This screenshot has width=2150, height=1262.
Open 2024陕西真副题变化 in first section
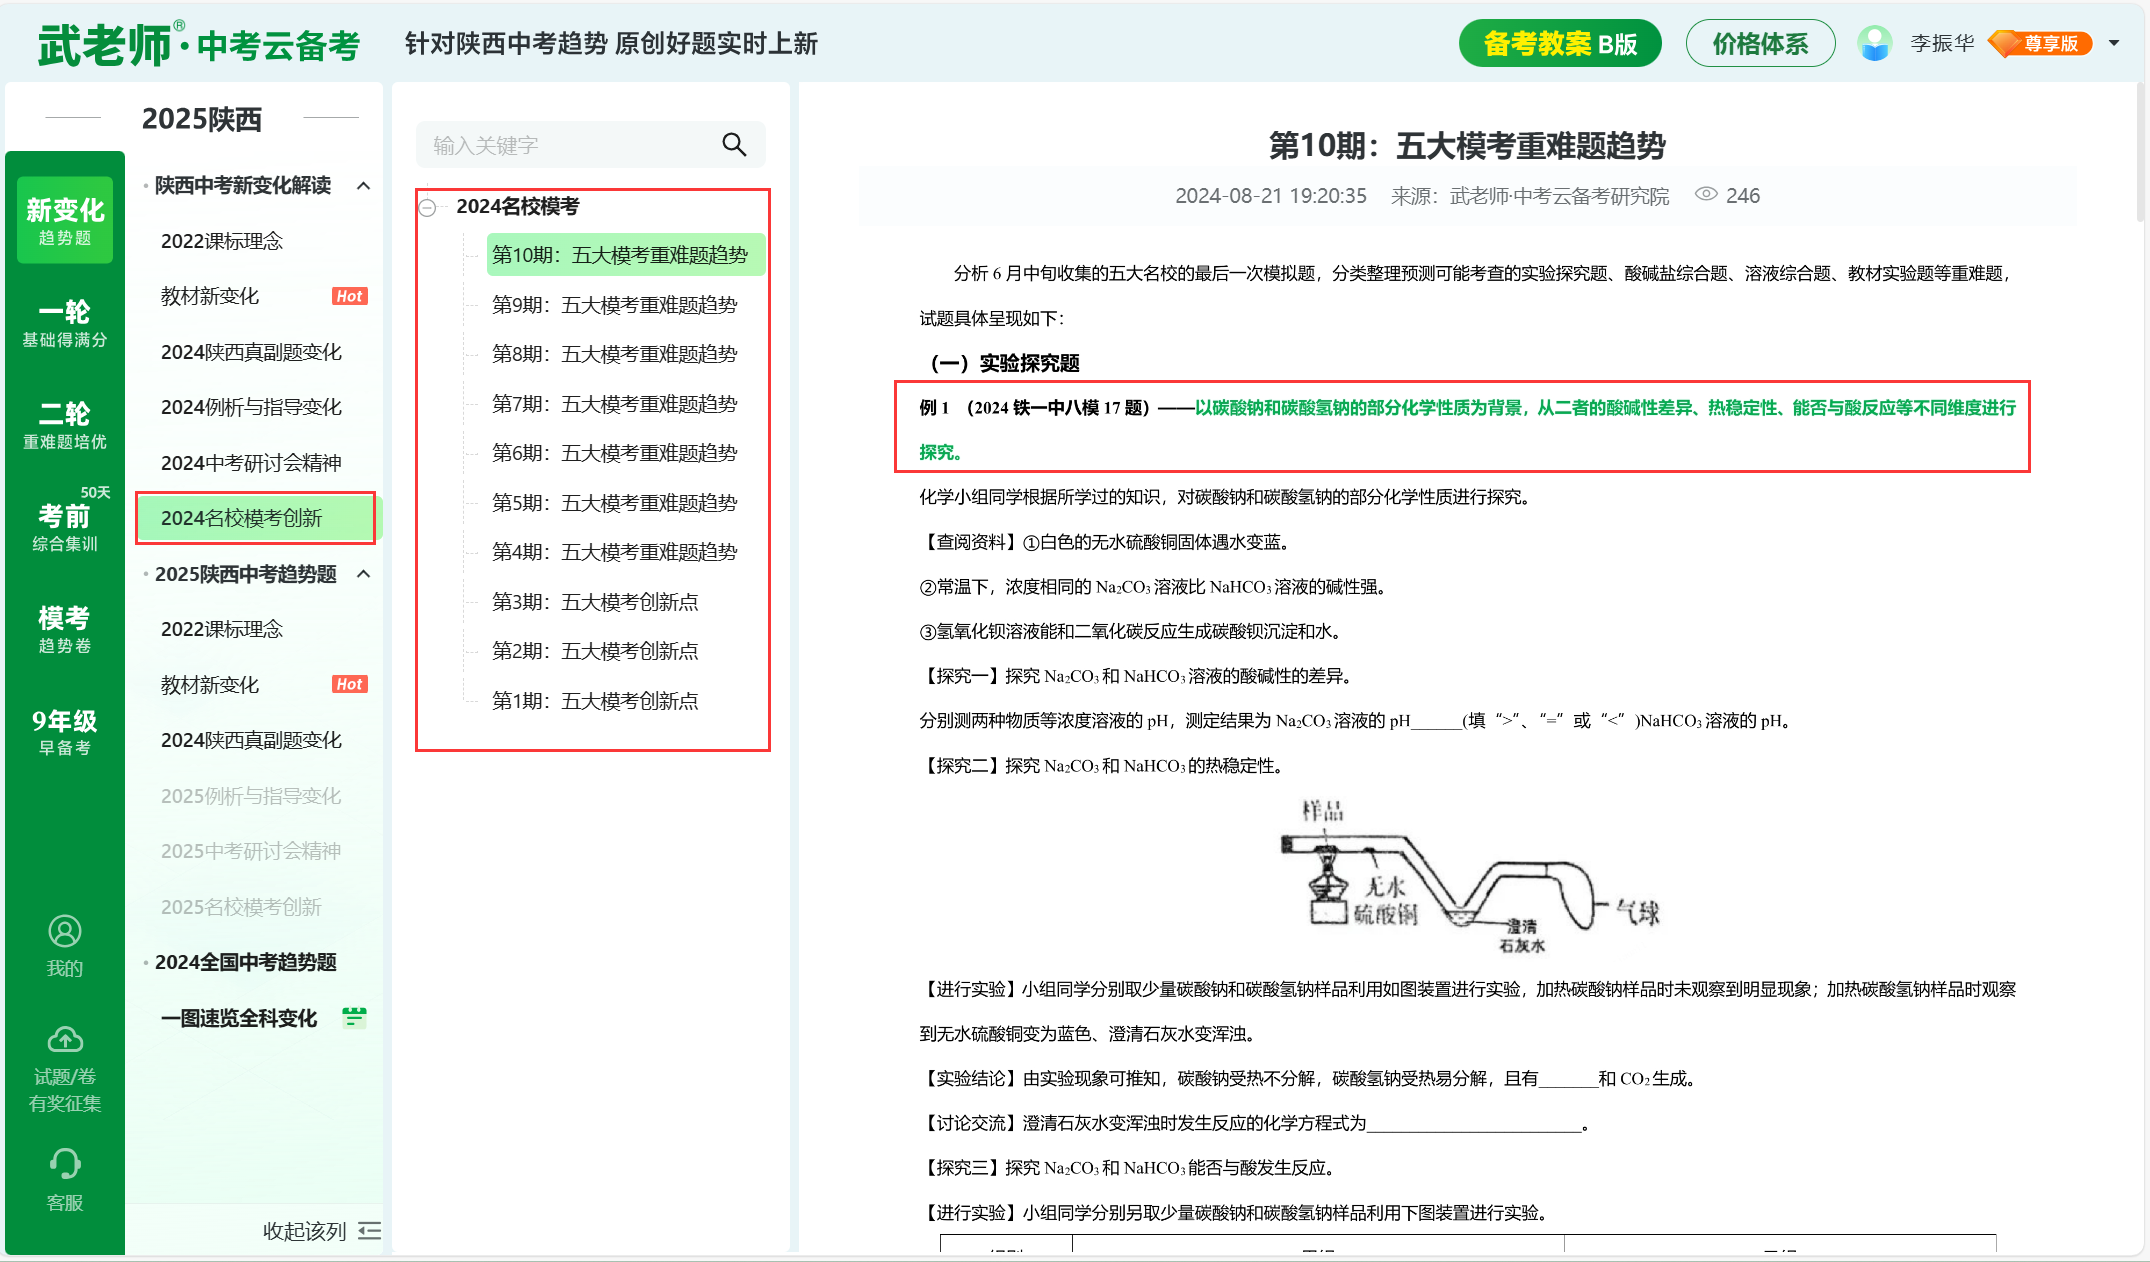point(251,352)
